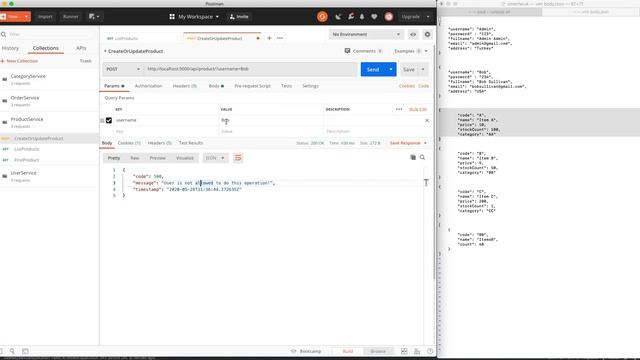Click the blue Send button
Screen dimensions: 640x360
[373, 69]
